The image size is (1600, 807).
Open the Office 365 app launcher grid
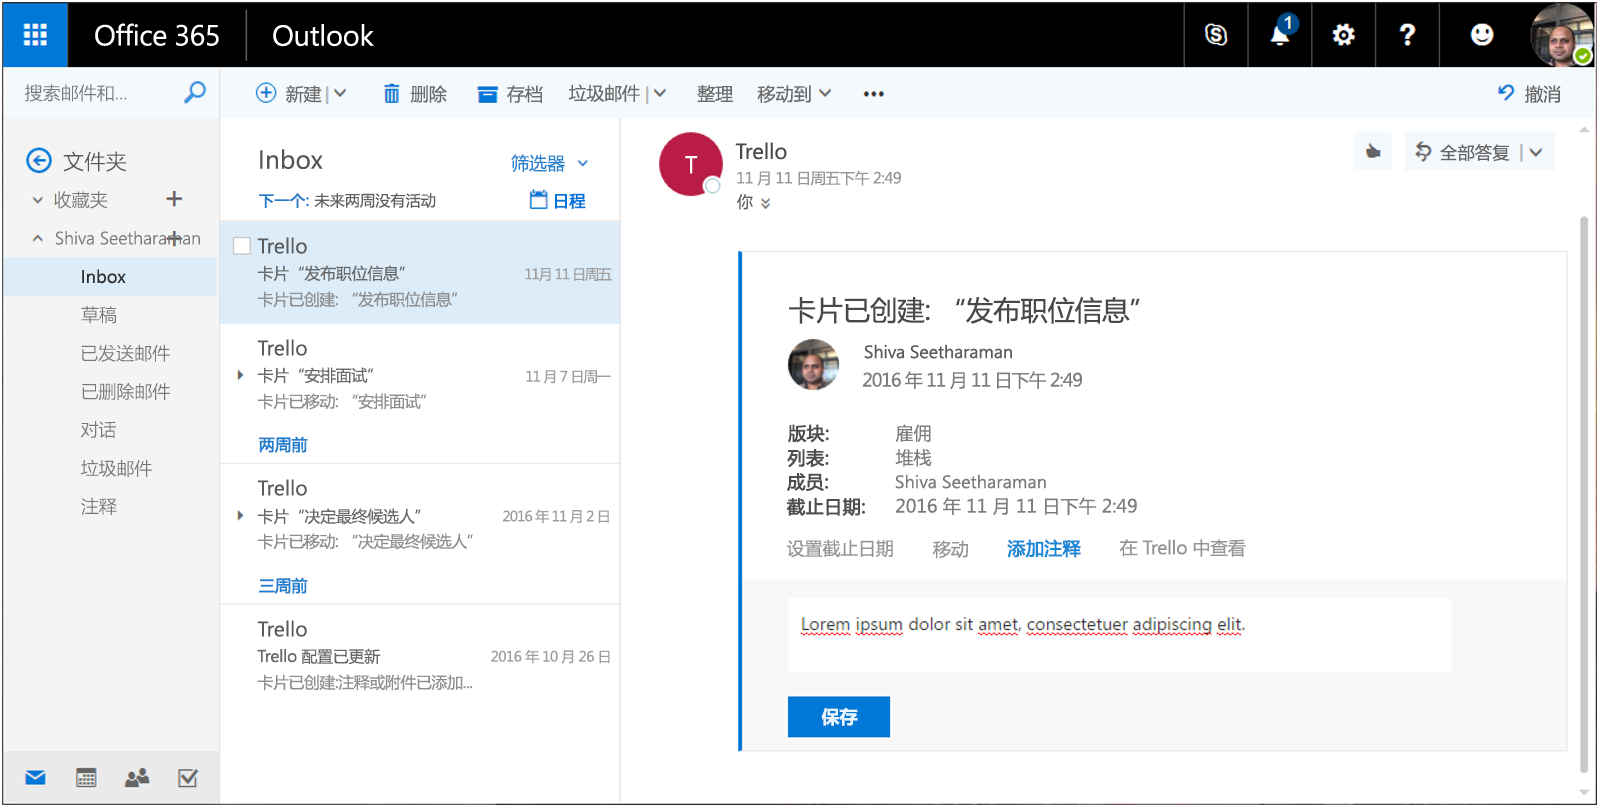pyautogui.click(x=35, y=35)
